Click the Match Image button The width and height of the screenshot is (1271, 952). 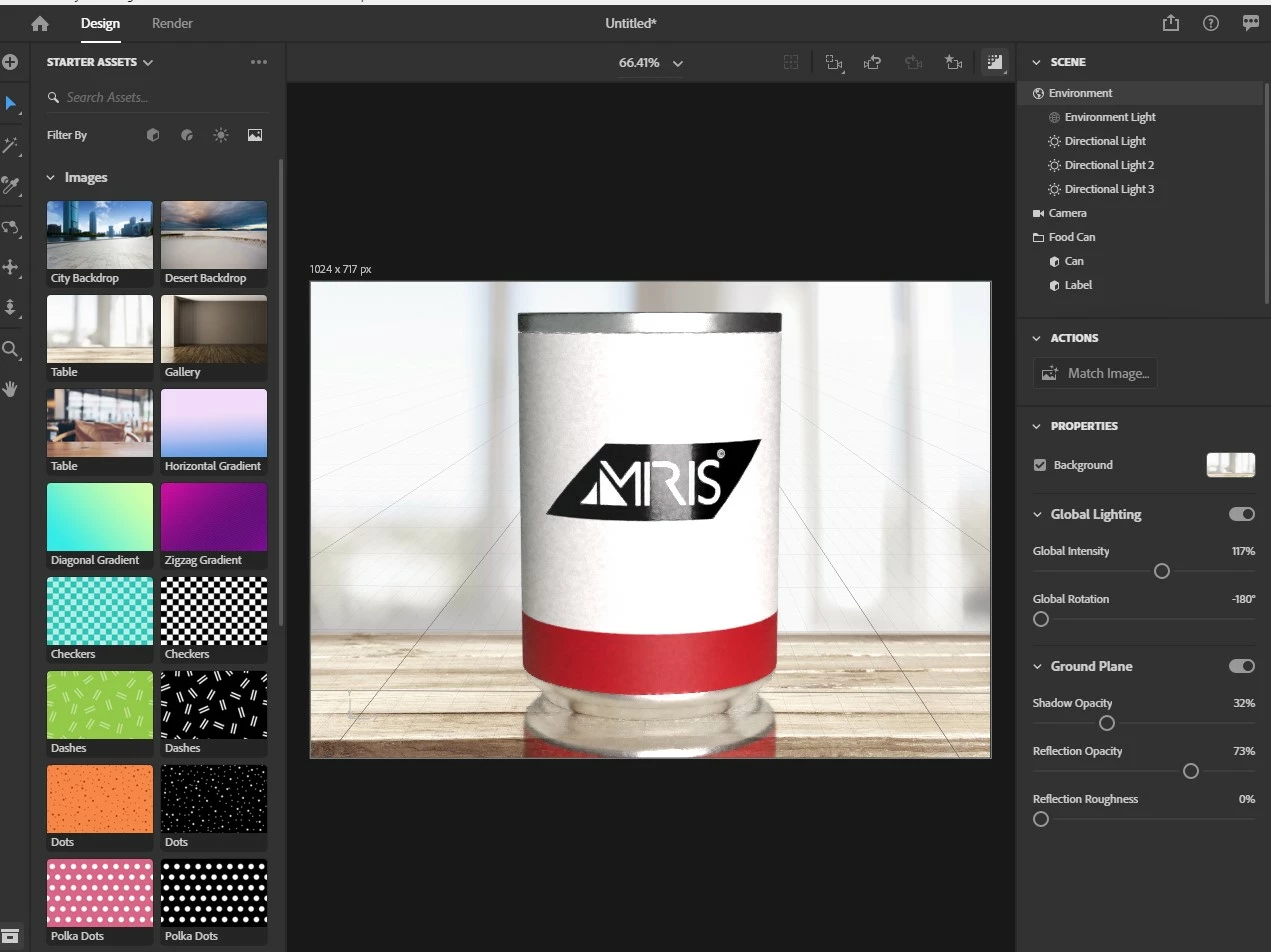(x=1095, y=373)
